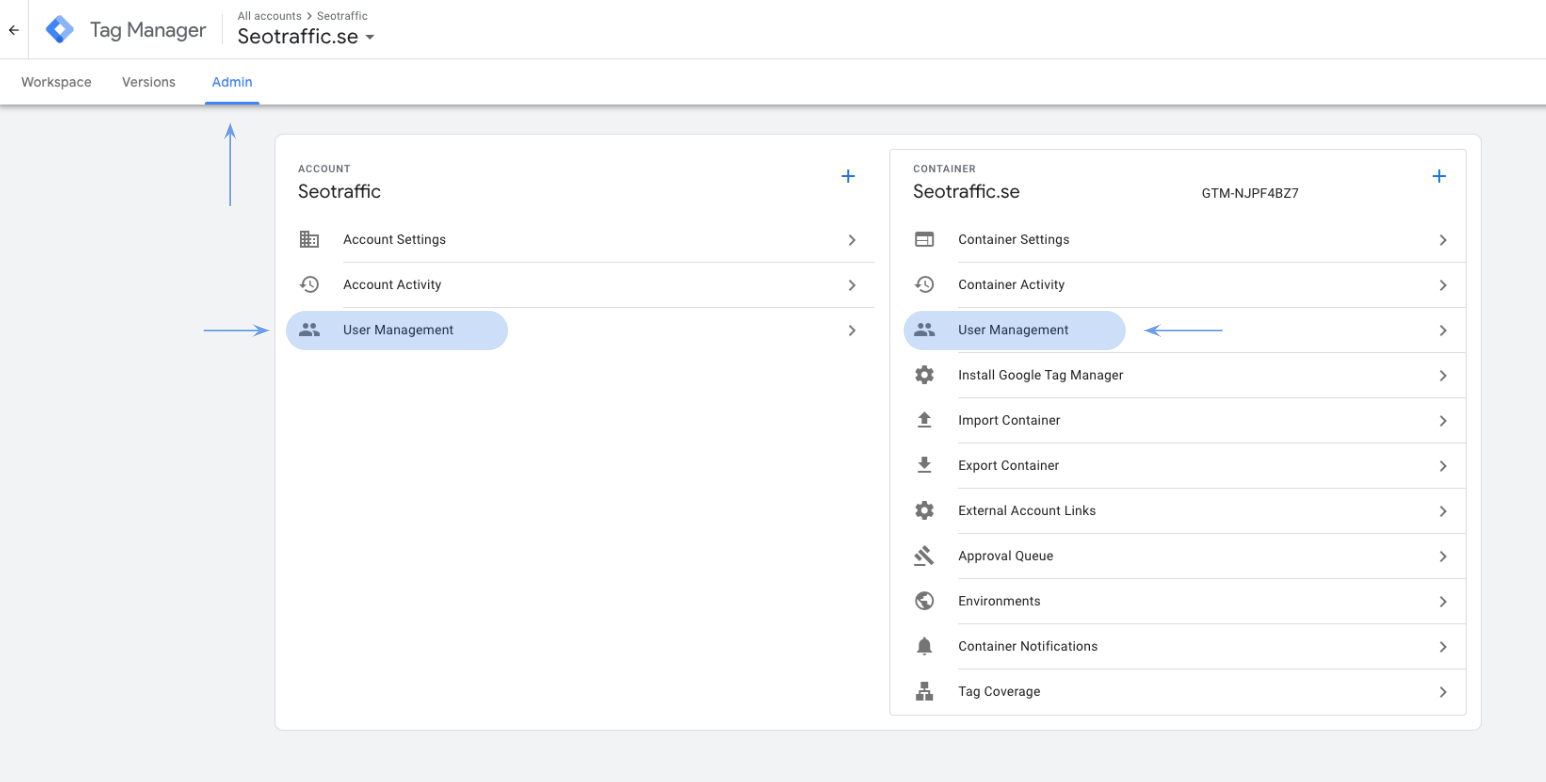Image resolution: width=1546 pixels, height=782 pixels.
Task: Open Environments
Action: [x=999, y=601]
